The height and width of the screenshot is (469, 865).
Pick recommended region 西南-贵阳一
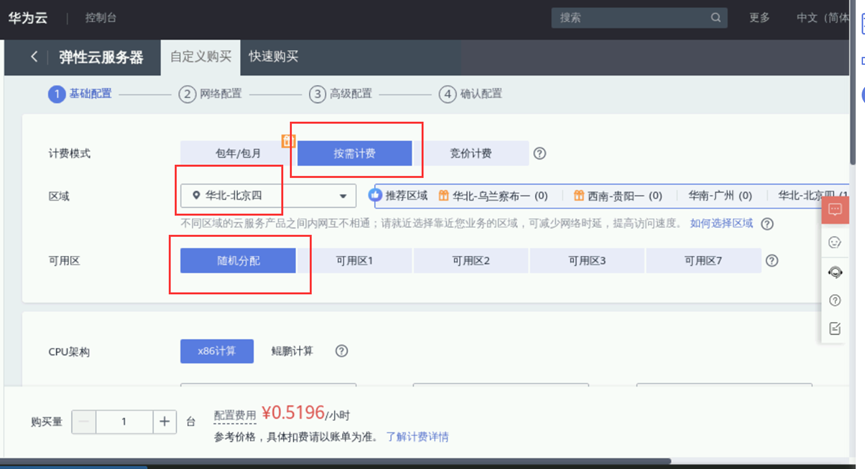(618, 195)
